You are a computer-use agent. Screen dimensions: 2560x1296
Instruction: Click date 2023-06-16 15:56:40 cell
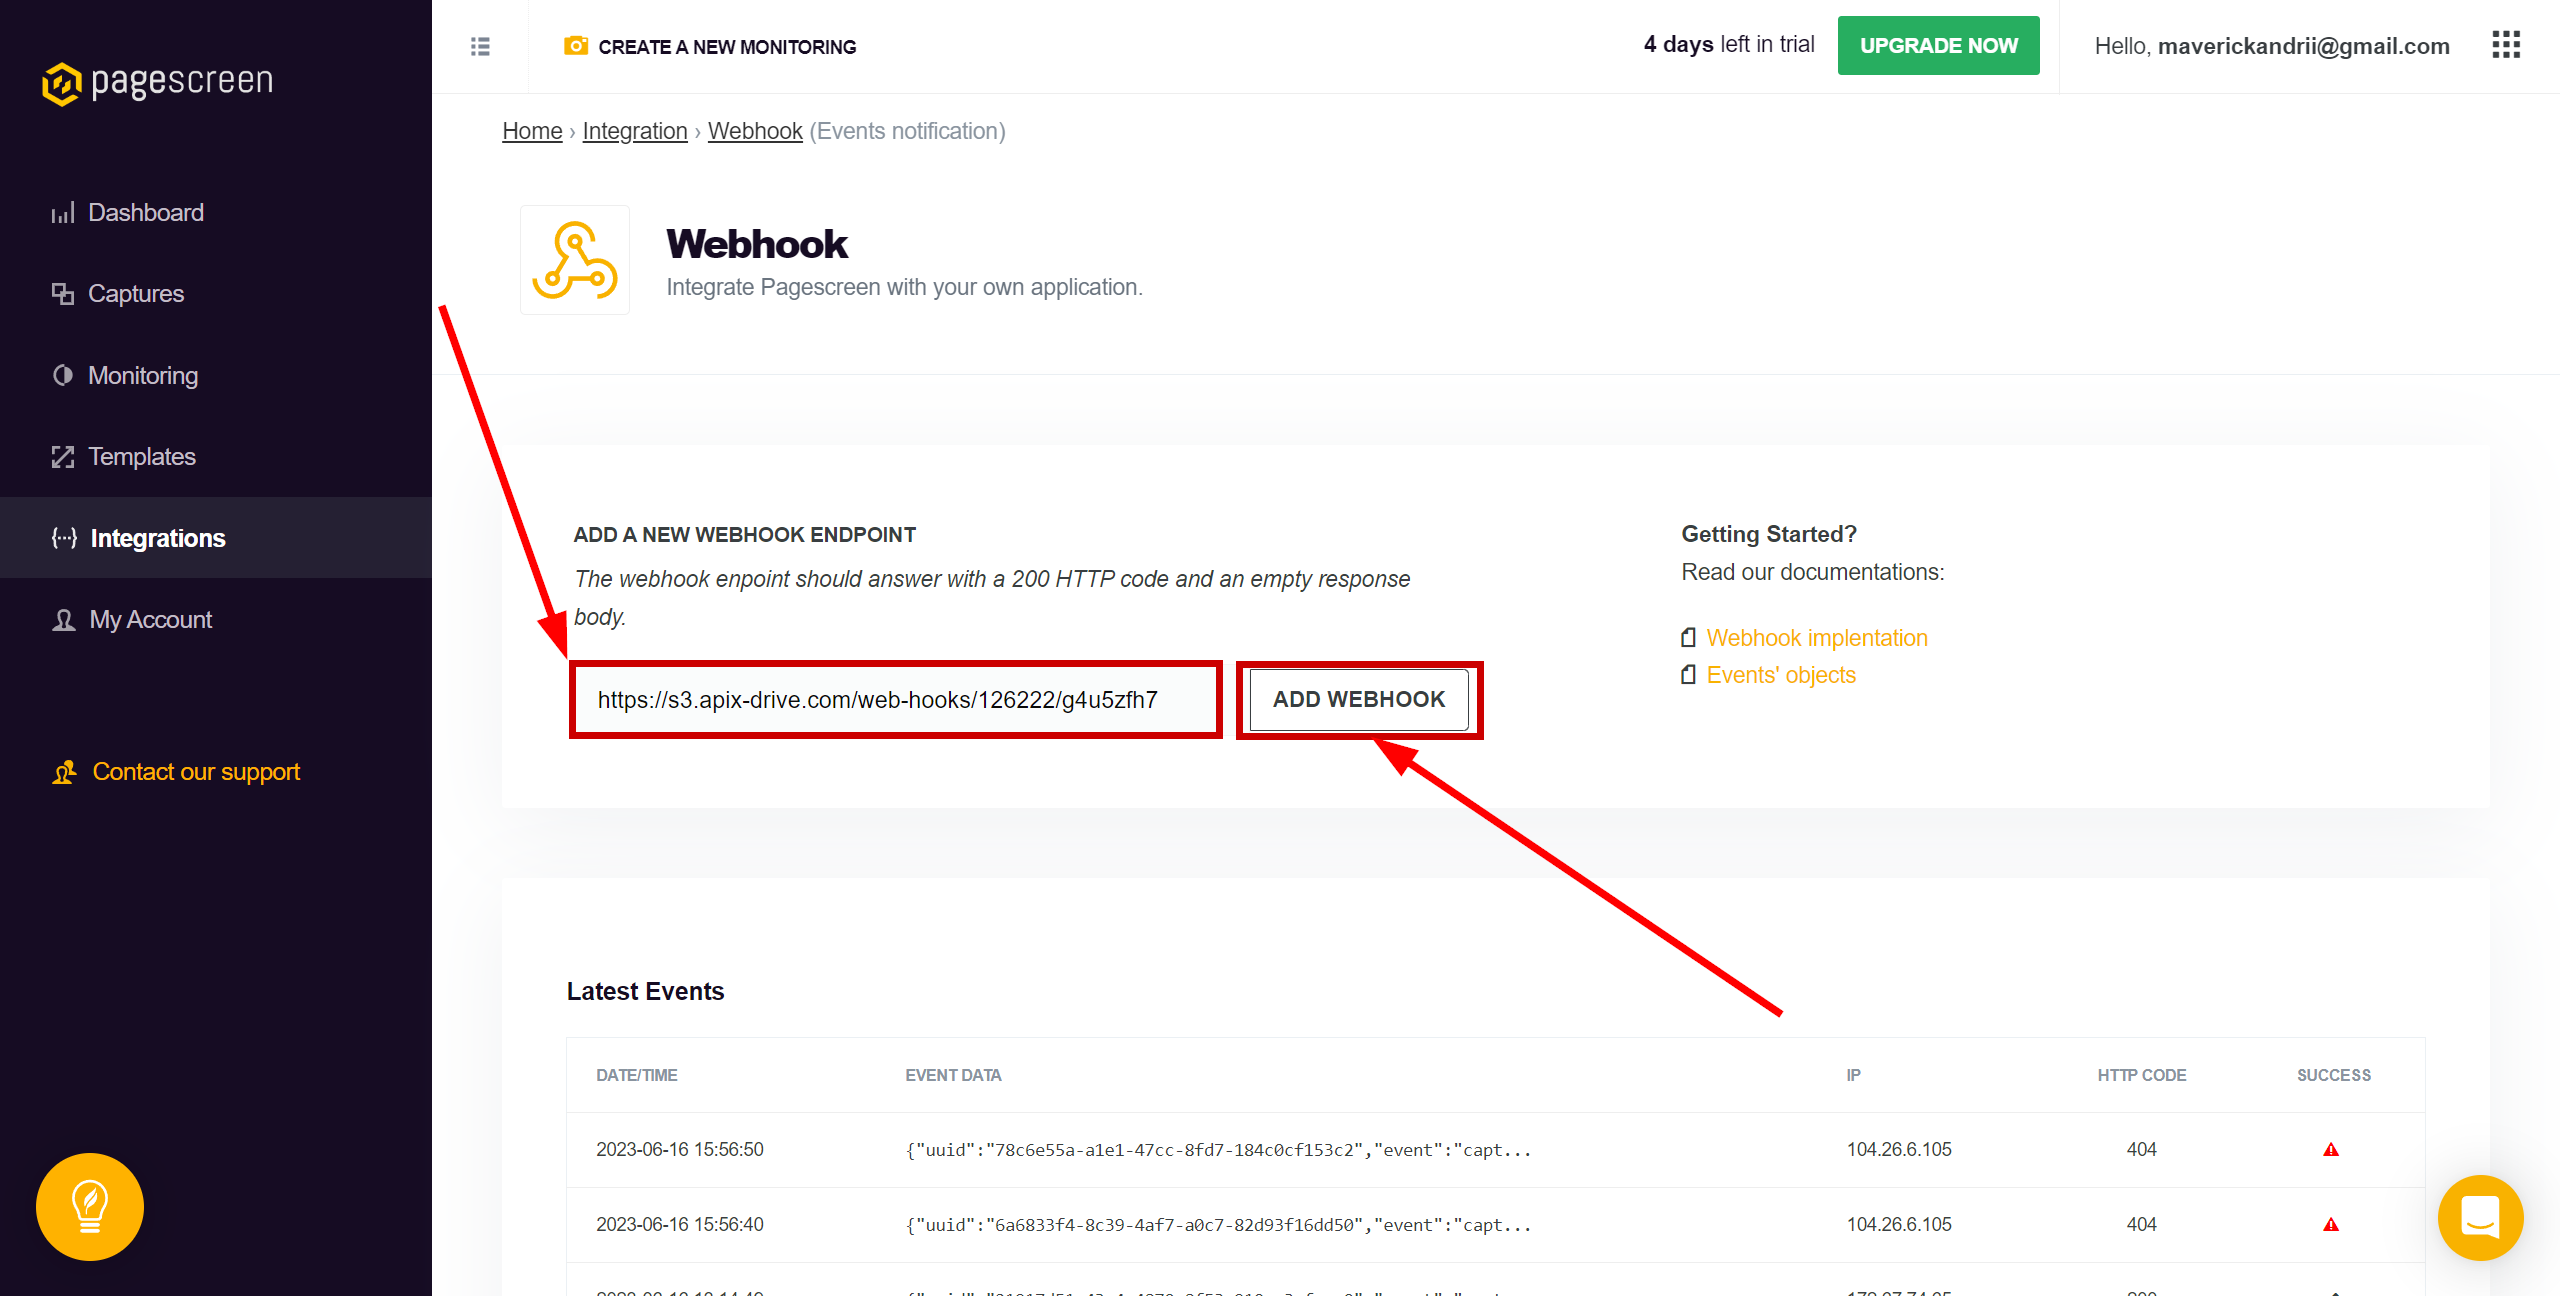tap(680, 1225)
